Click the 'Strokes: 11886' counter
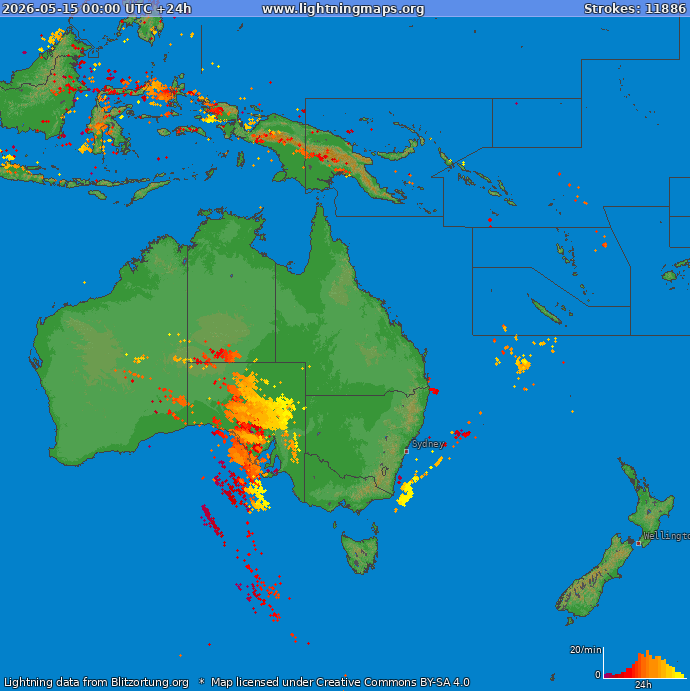This screenshot has width=690, height=691. point(635,8)
